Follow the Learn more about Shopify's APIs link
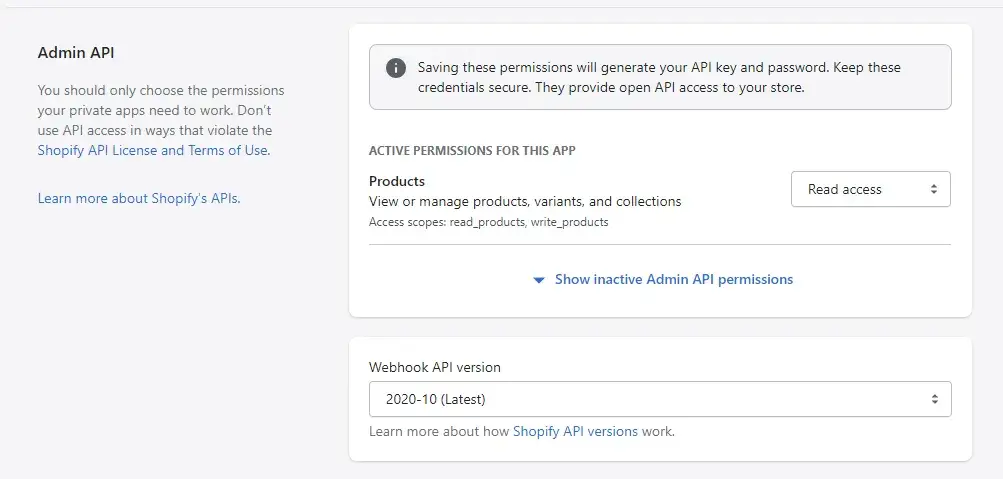The image size is (1003, 479). [x=139, y=198]
